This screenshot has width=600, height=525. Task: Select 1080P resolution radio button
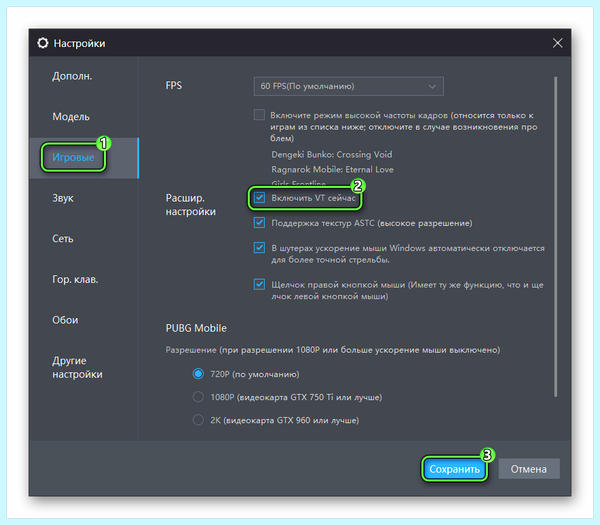(x=198, y=397)
